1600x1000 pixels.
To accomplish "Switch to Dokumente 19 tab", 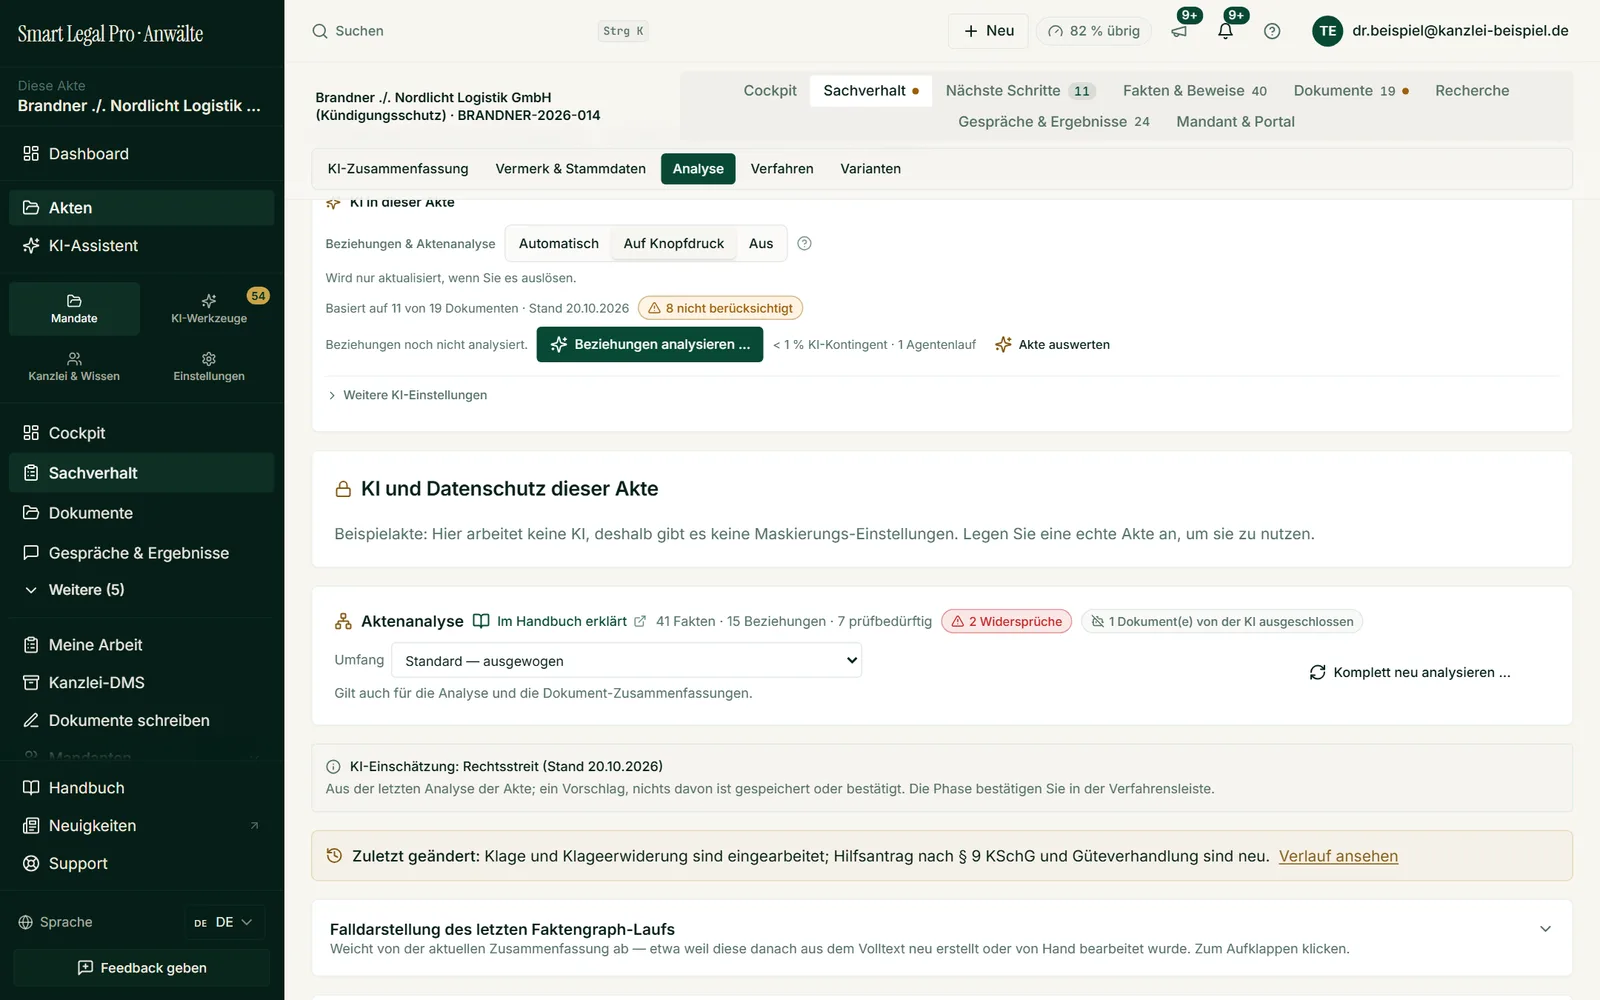I will 1351,91.
